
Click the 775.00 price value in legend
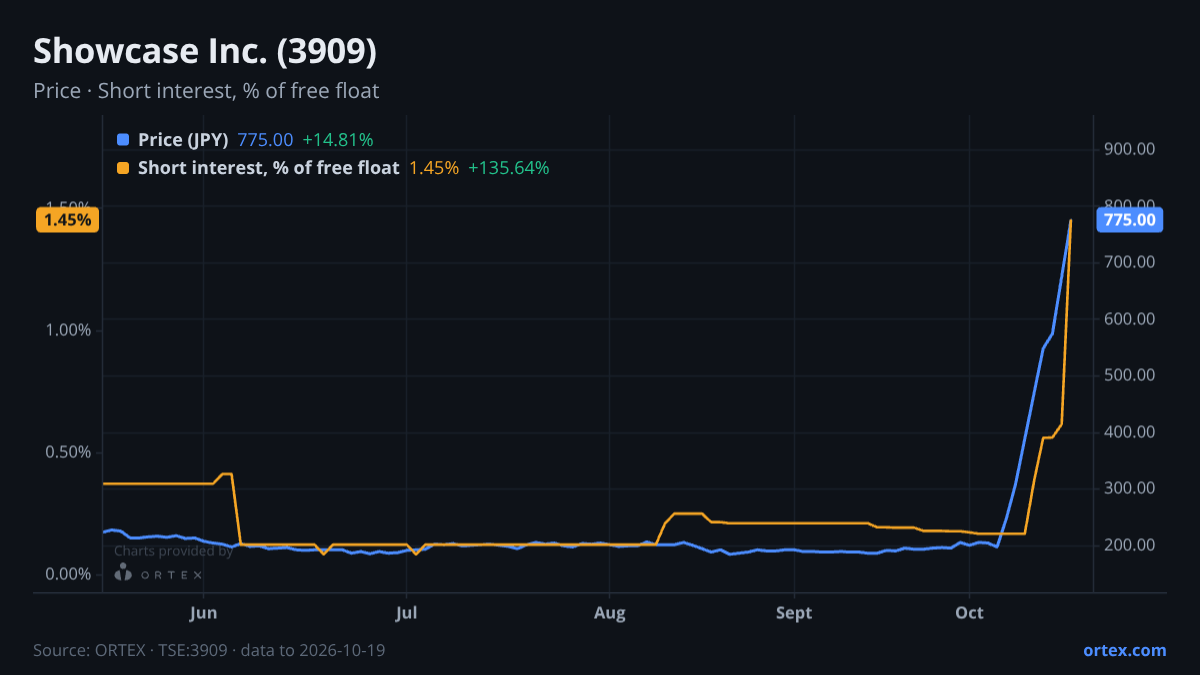coord(265,140)
